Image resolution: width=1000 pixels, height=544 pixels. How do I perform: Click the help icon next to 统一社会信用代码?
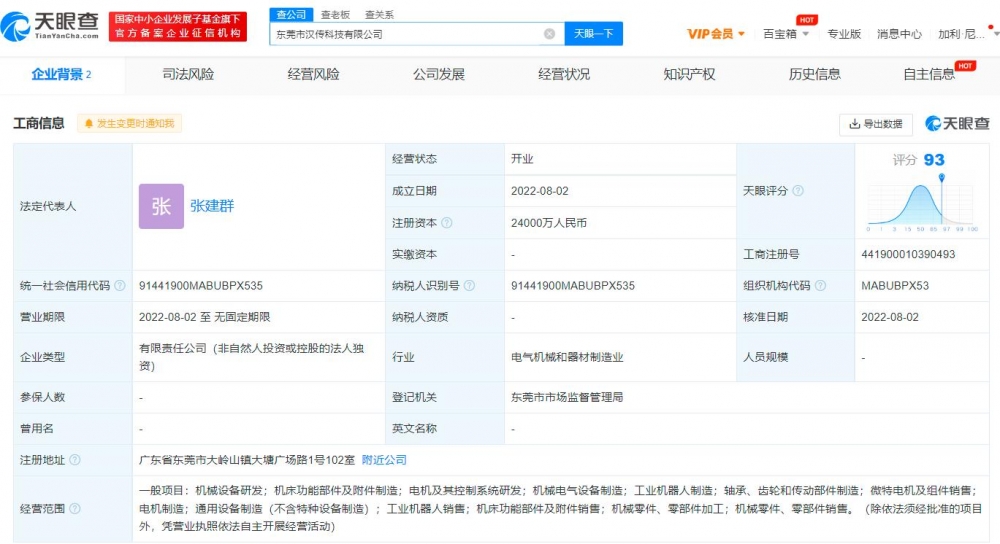tap(120, 286)
